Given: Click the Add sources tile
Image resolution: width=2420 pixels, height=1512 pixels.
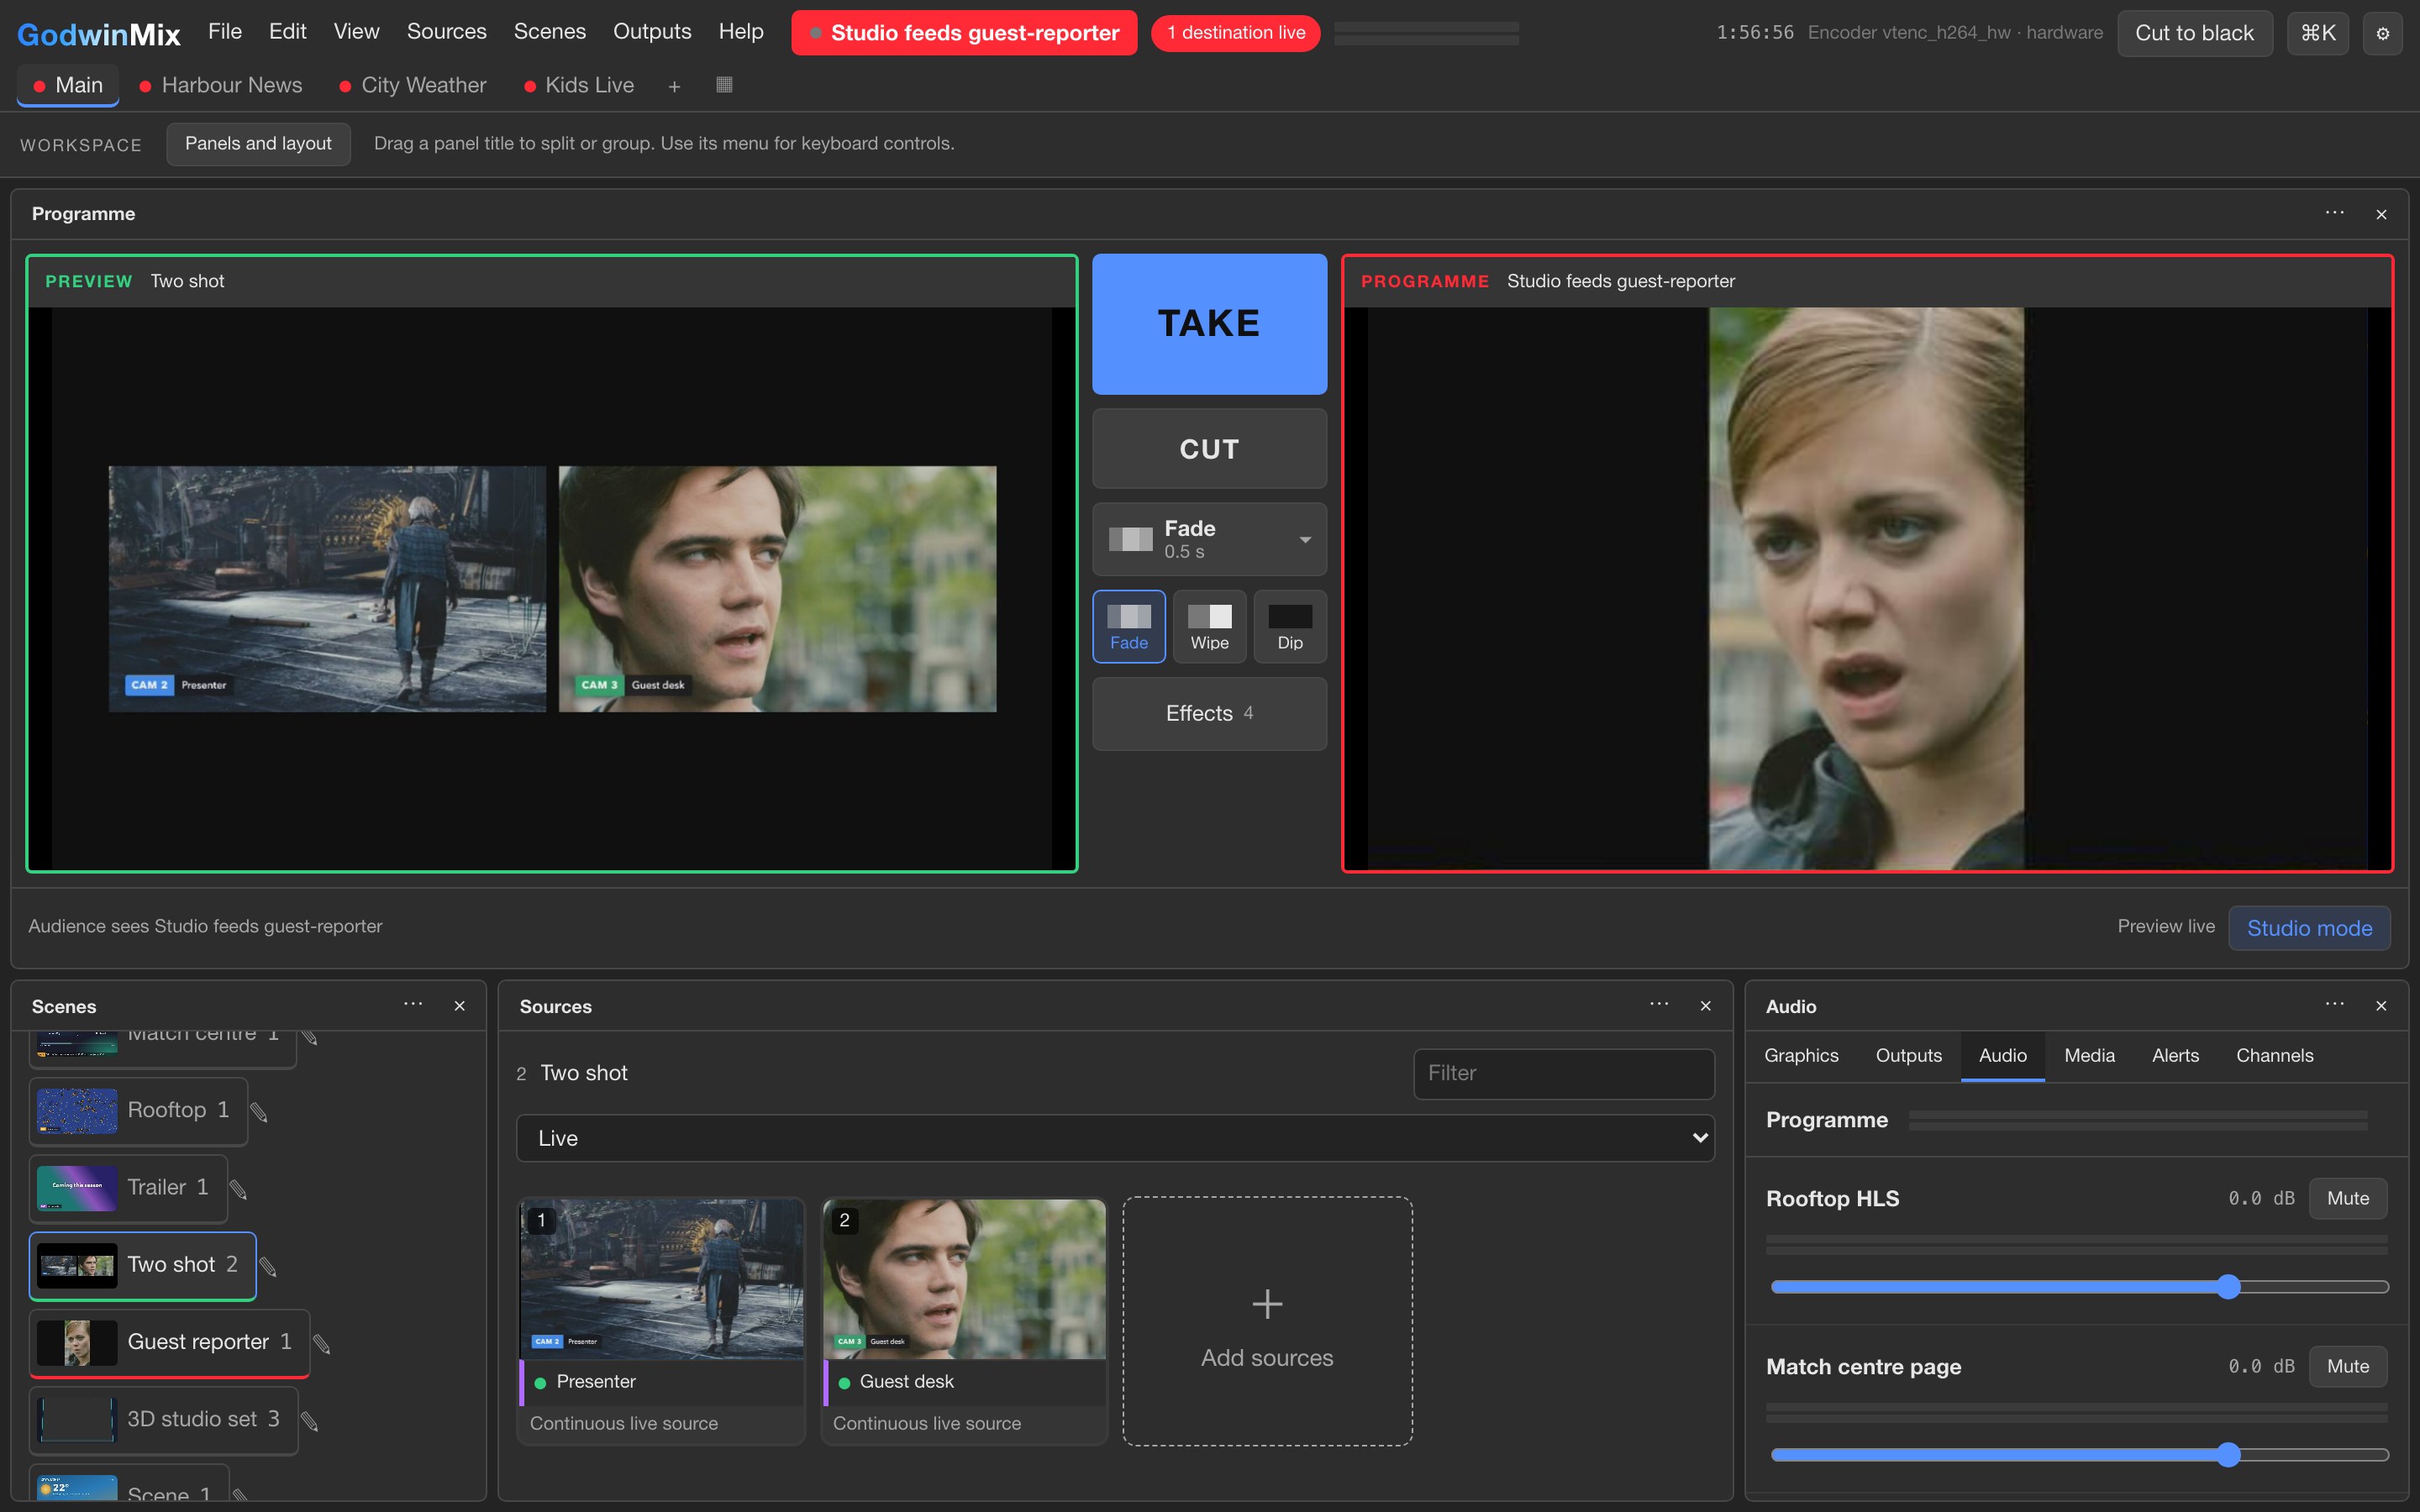Looking at the screenshot, I should click(x=1267, y=1321).
